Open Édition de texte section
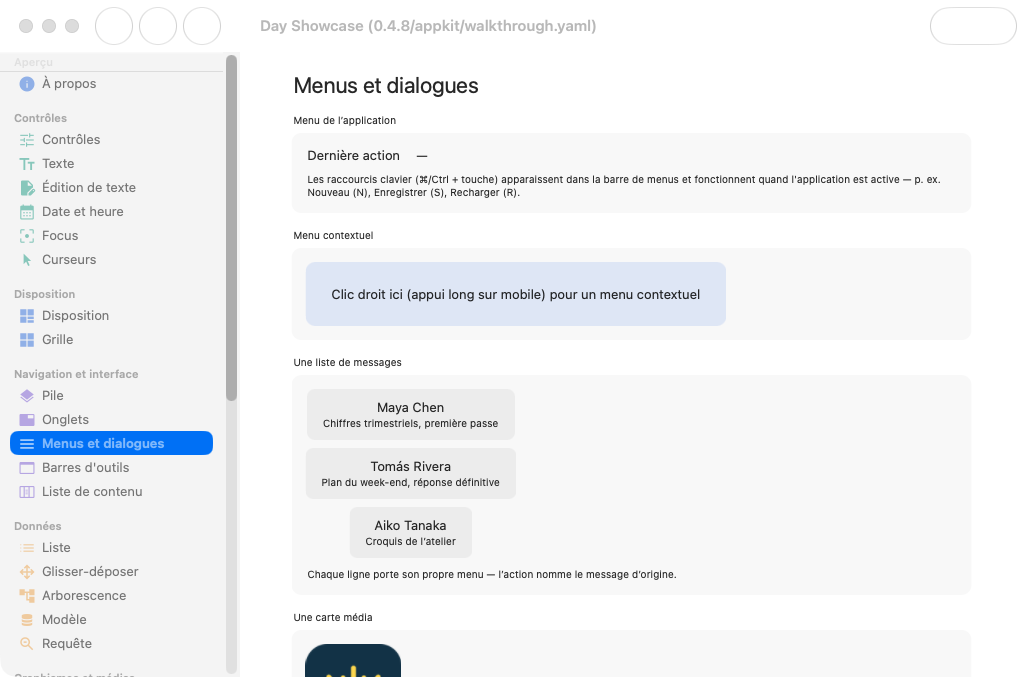 point(112,188)
